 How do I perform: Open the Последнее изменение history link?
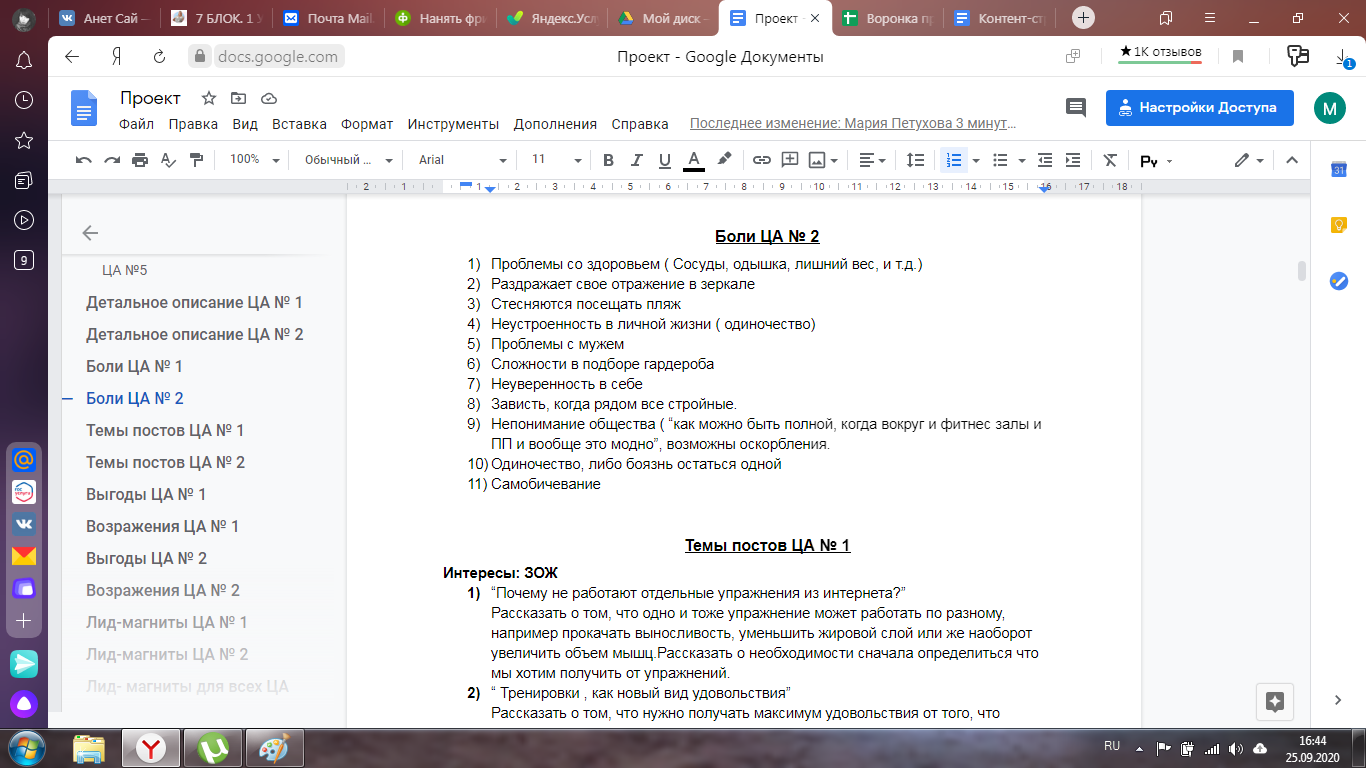(x=853, y=124)
